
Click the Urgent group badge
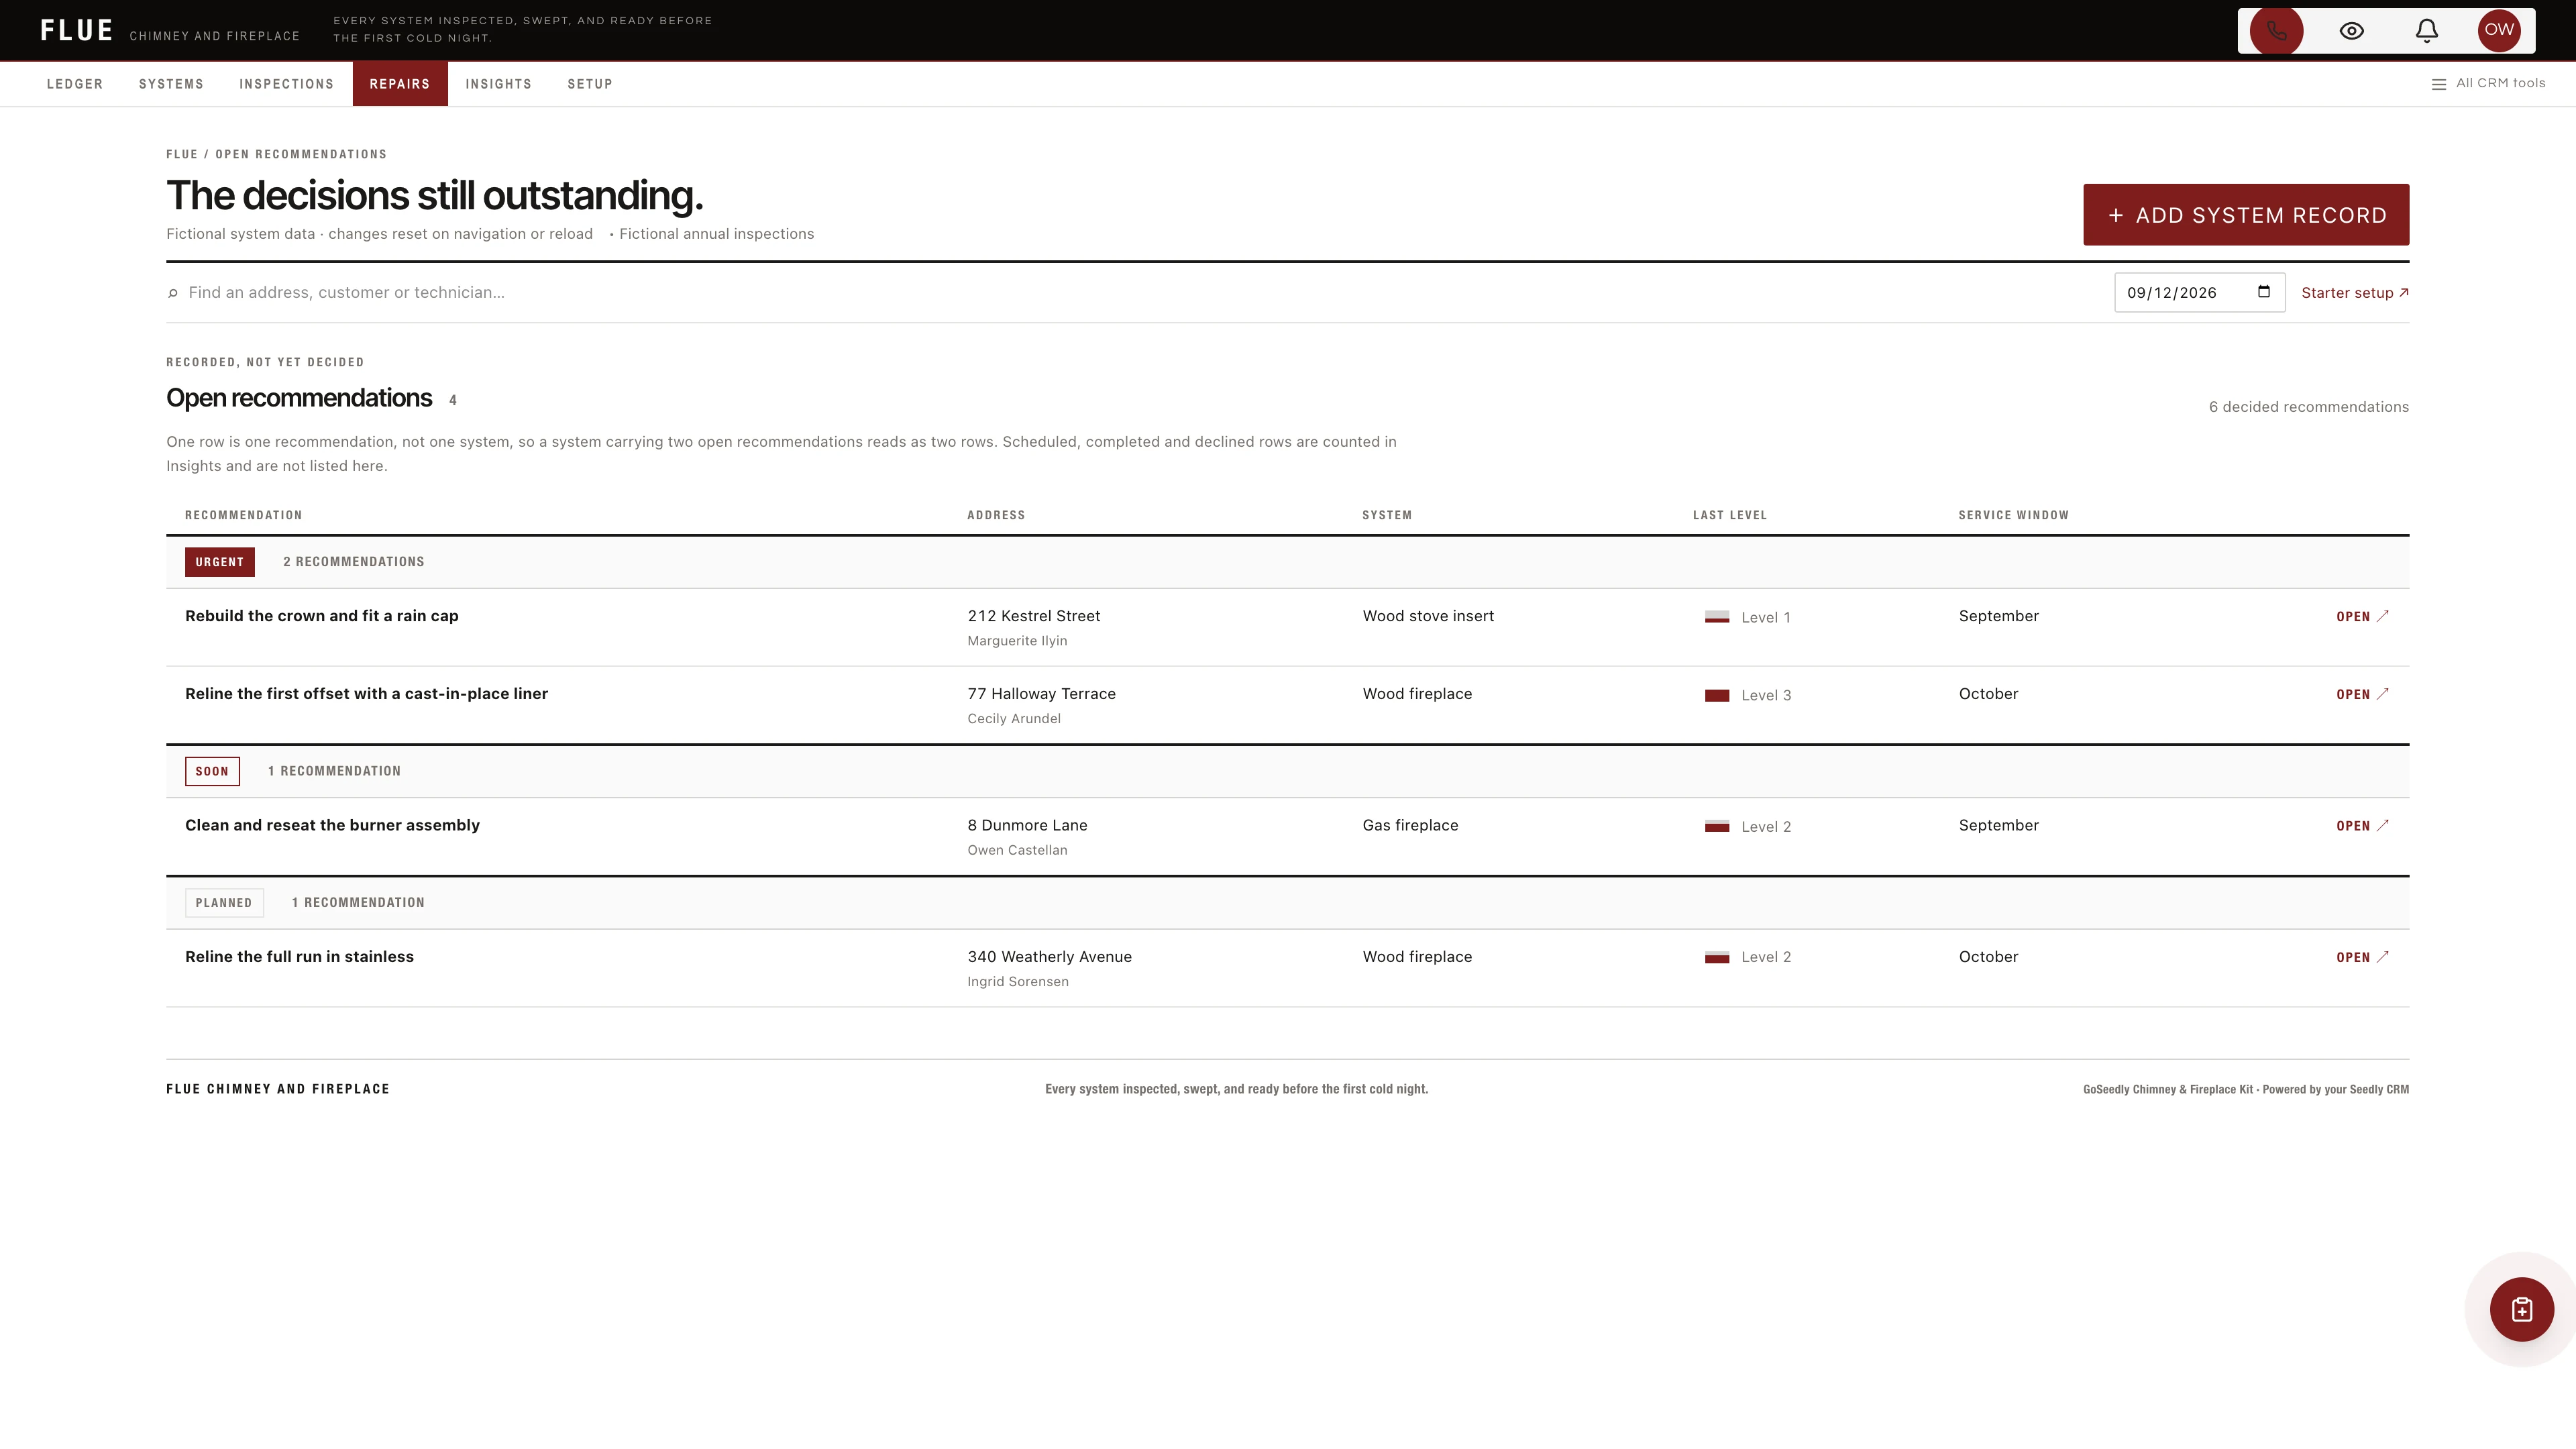tap(220, 562)
